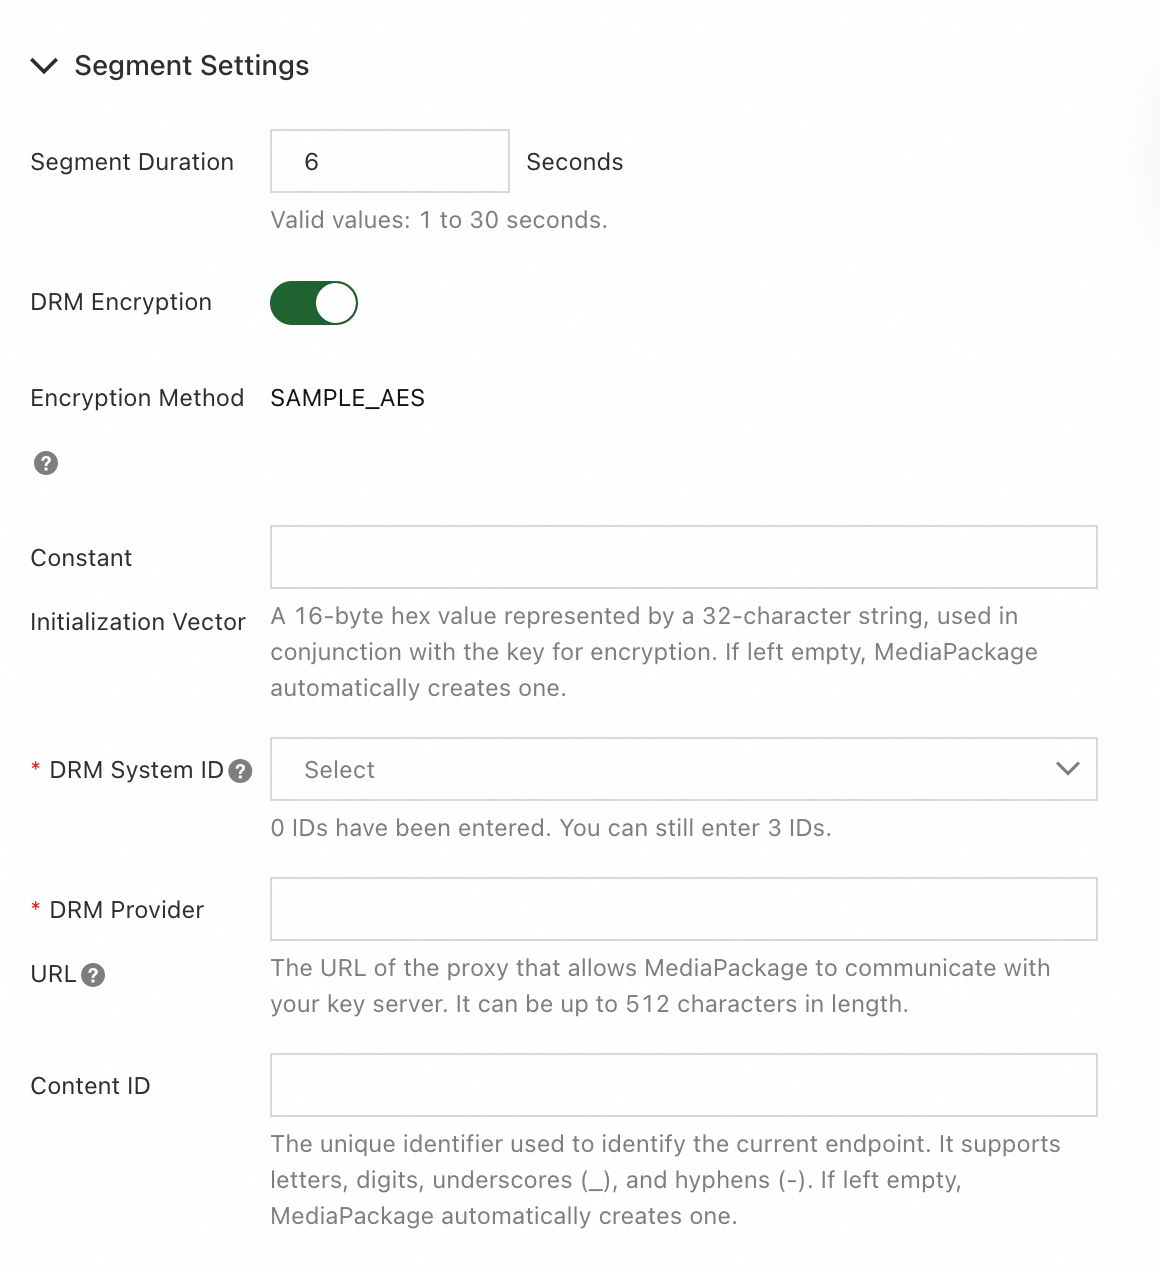Open the DRM System ID Select dropdown
Viewport: 1160px width, 1270px height.
point(660,769)
